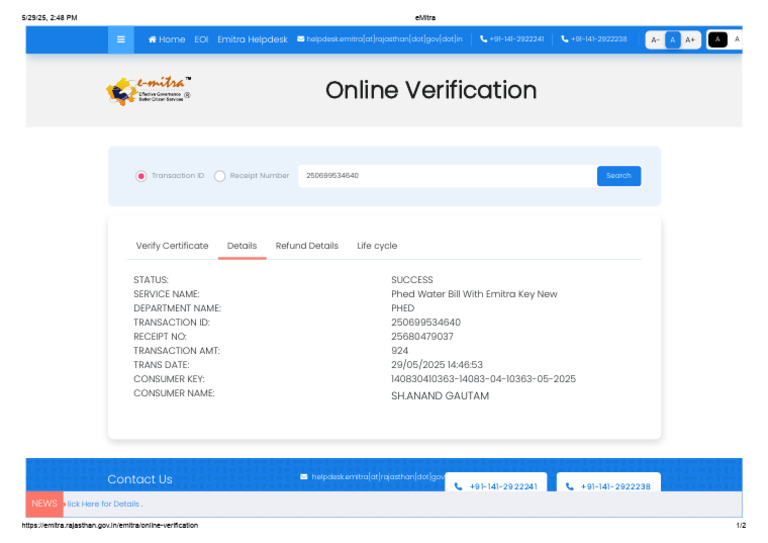
Task: Open the hamburger menu in top bar
Action: 121,40
